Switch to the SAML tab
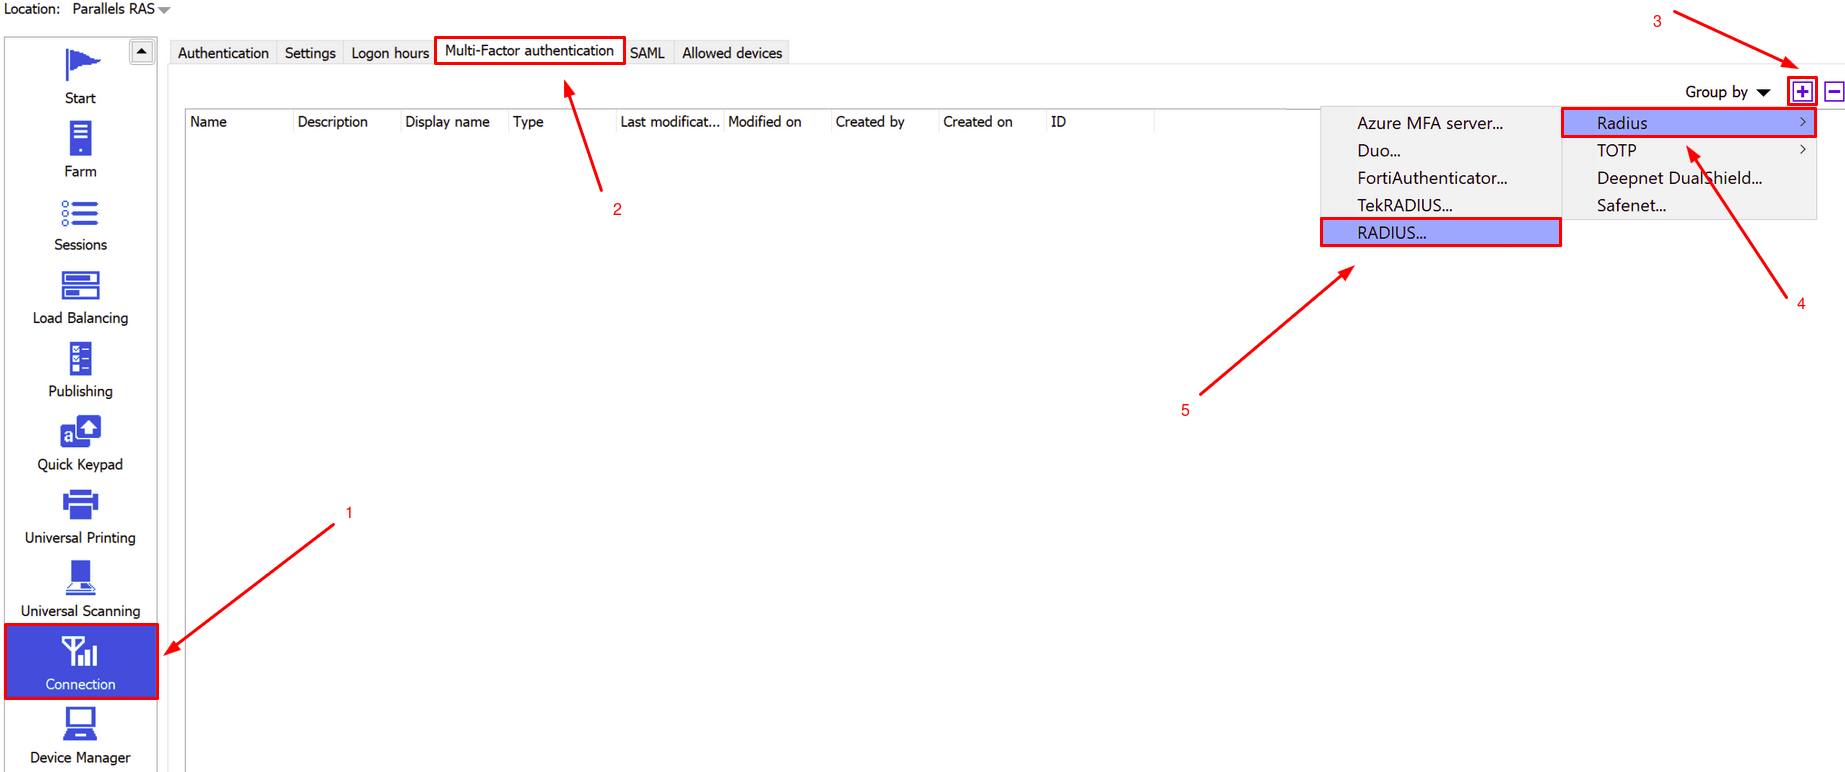 (647, 53)
